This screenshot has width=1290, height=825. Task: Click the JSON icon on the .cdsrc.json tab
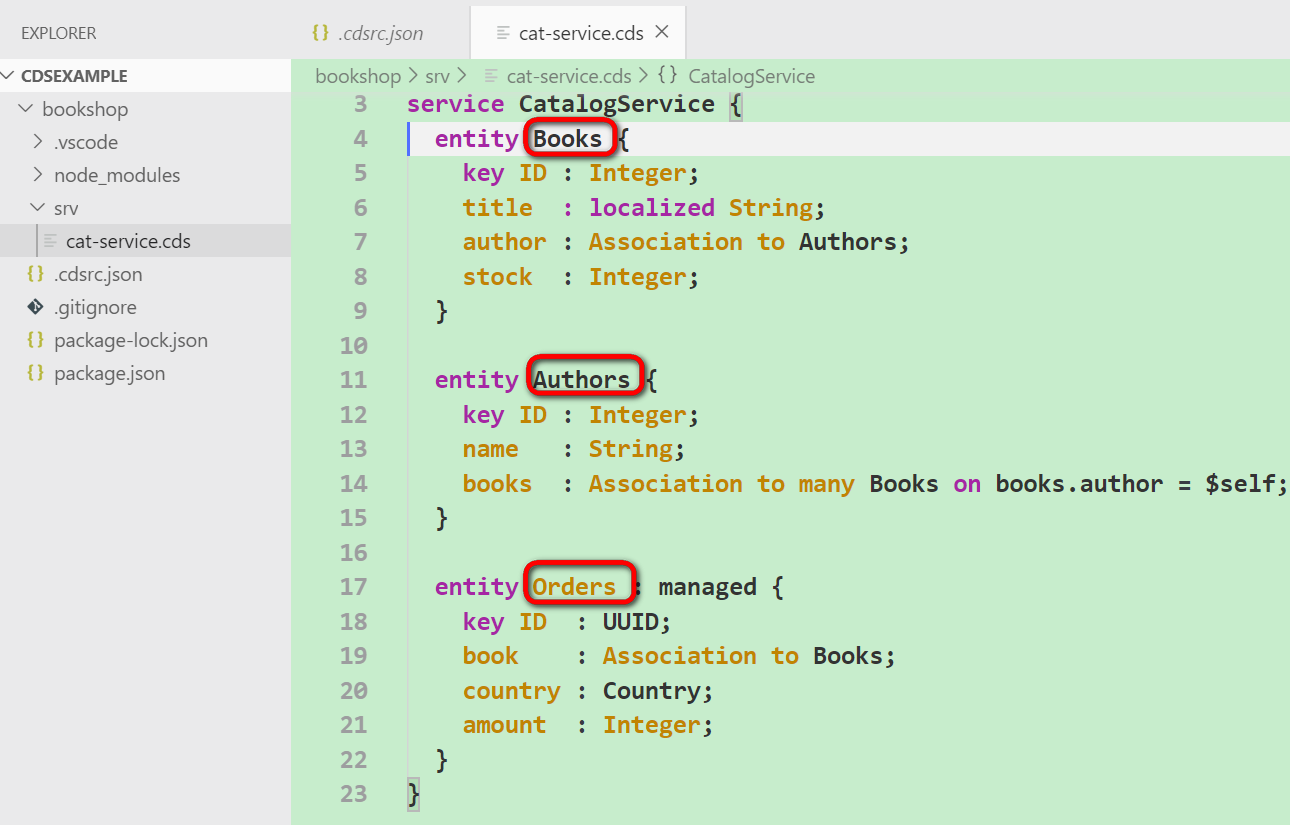(320, 32)
